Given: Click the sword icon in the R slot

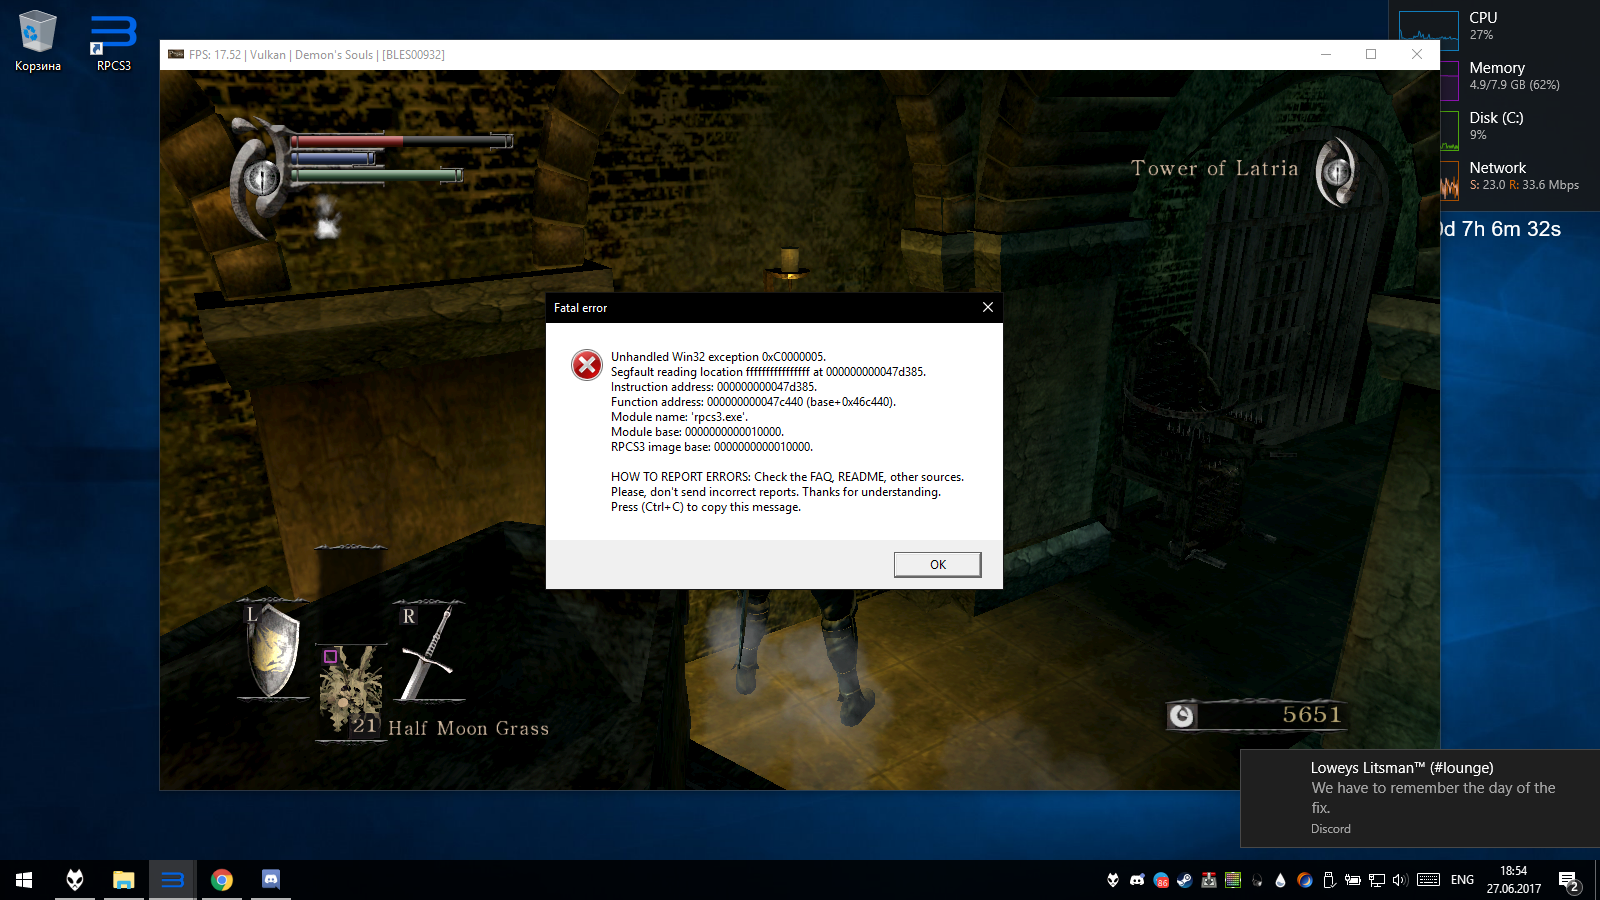Looking at the screenshot, I should coord(430,652).
